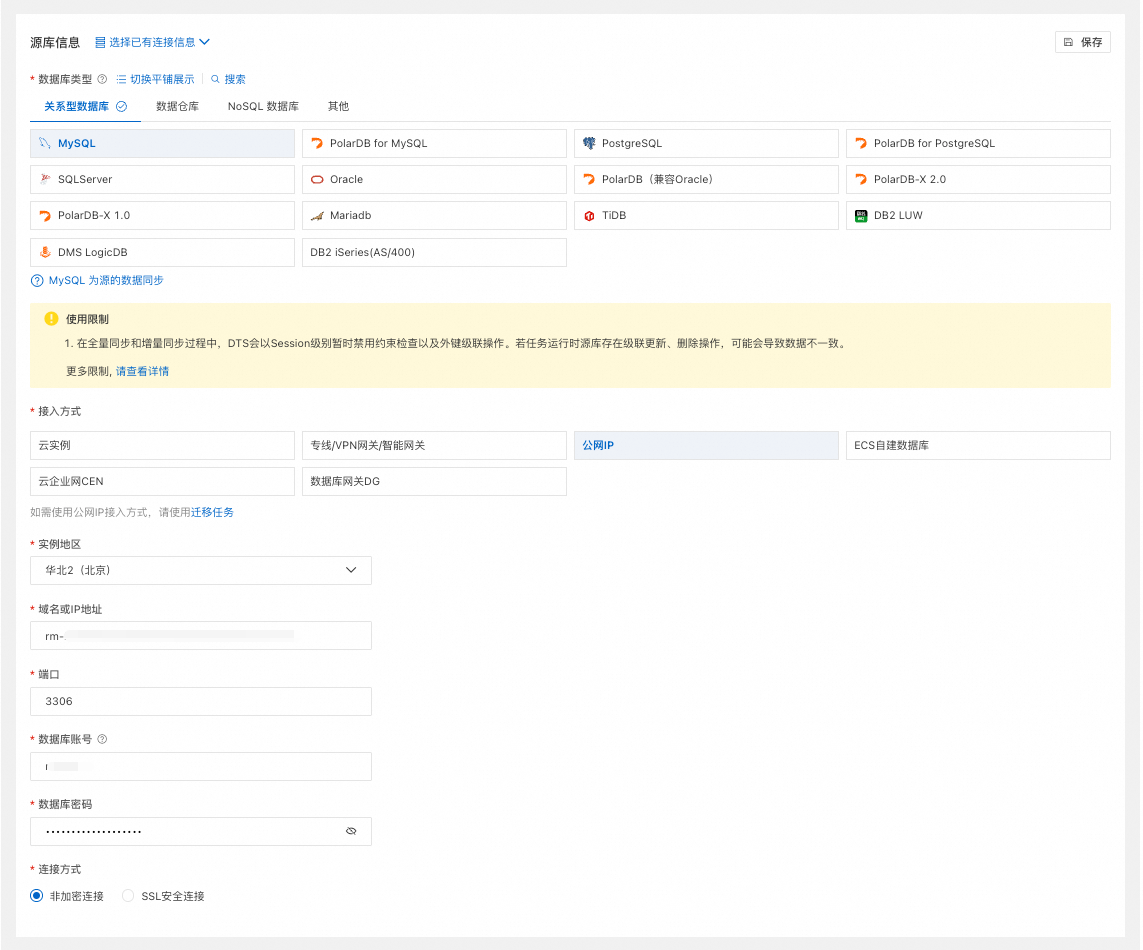This screenshot has height=950, width=1143.
Task: Click the save disk icon
Action: pos(1068,42)
